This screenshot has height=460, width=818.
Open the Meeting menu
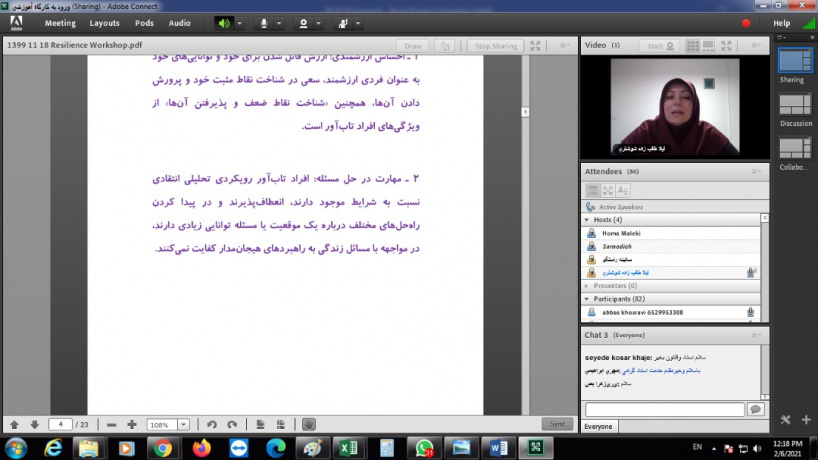(60, 23)
